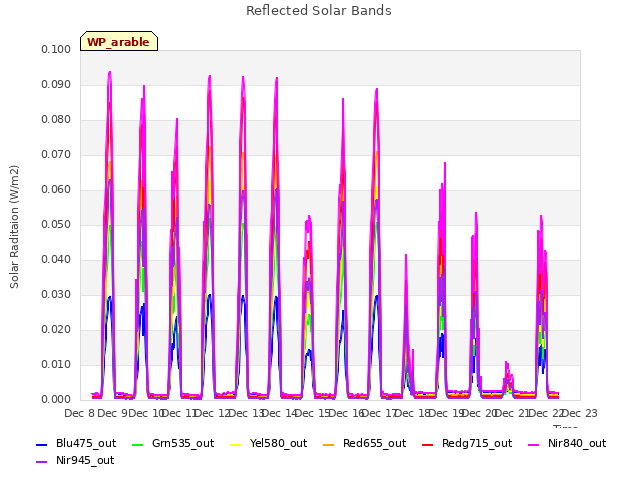This screenshot has height=480, width=640.
Task: Click the Dec 23 x-axis date label
Action: click(580, 413)
